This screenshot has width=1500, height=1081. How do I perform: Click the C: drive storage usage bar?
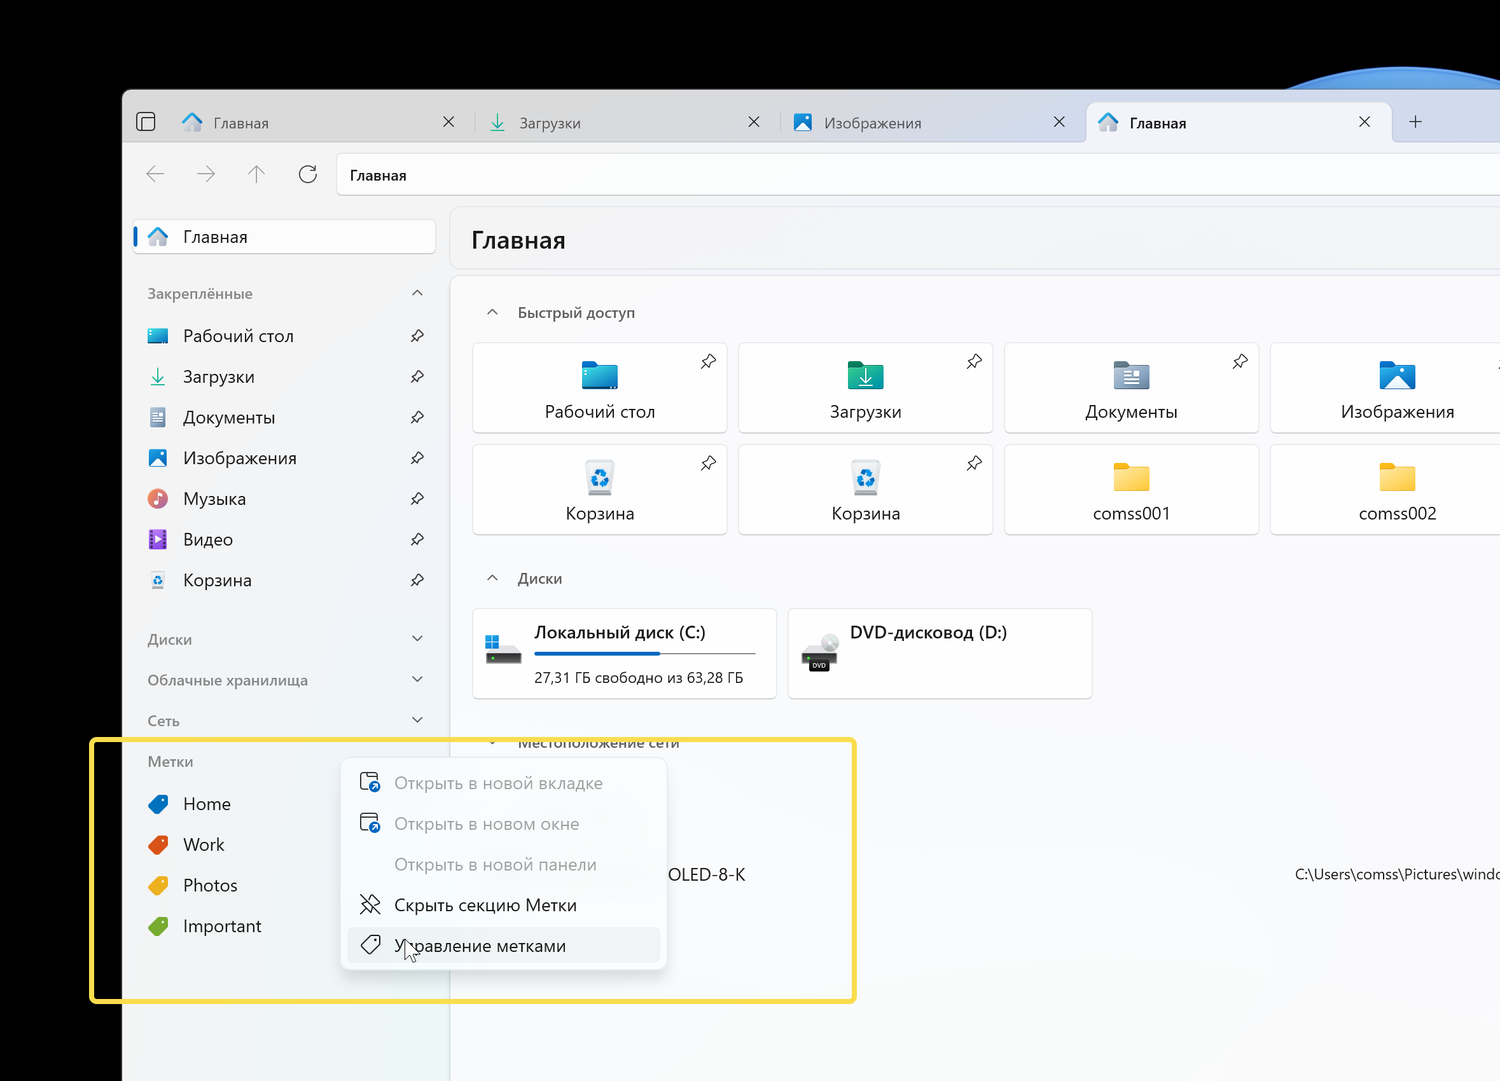click(645, 654)
